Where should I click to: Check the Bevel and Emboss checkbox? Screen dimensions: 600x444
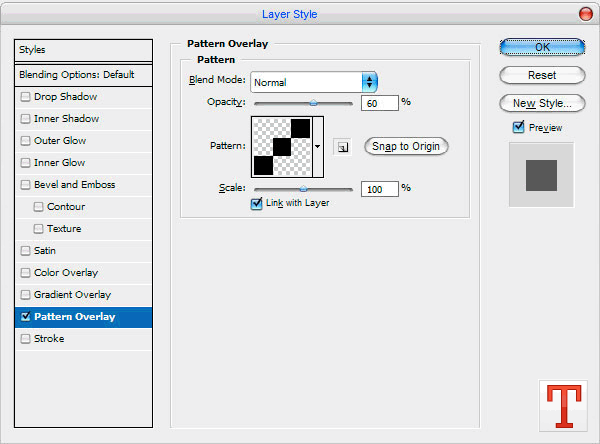tap(25, 185)
